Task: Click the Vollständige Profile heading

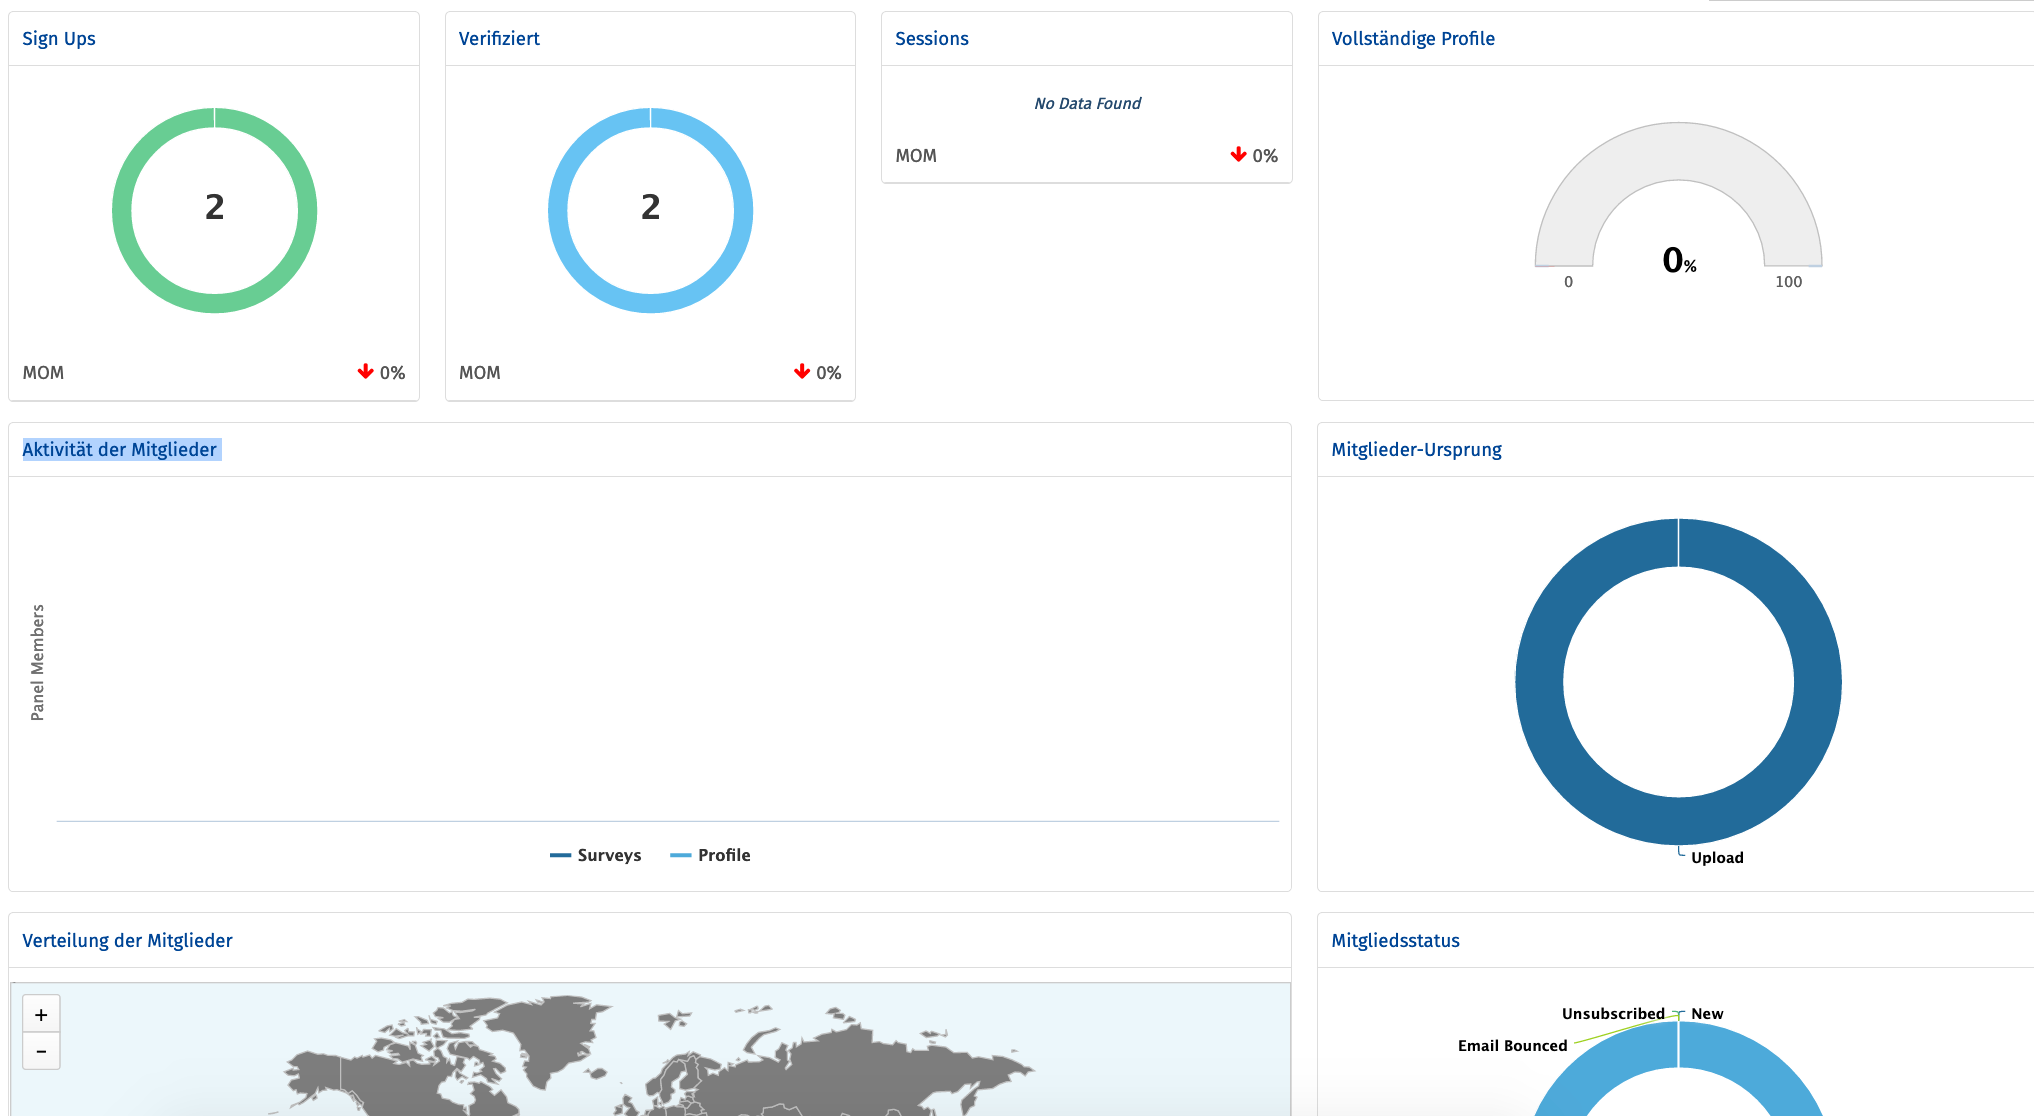Action: (x=1412, y=38)
